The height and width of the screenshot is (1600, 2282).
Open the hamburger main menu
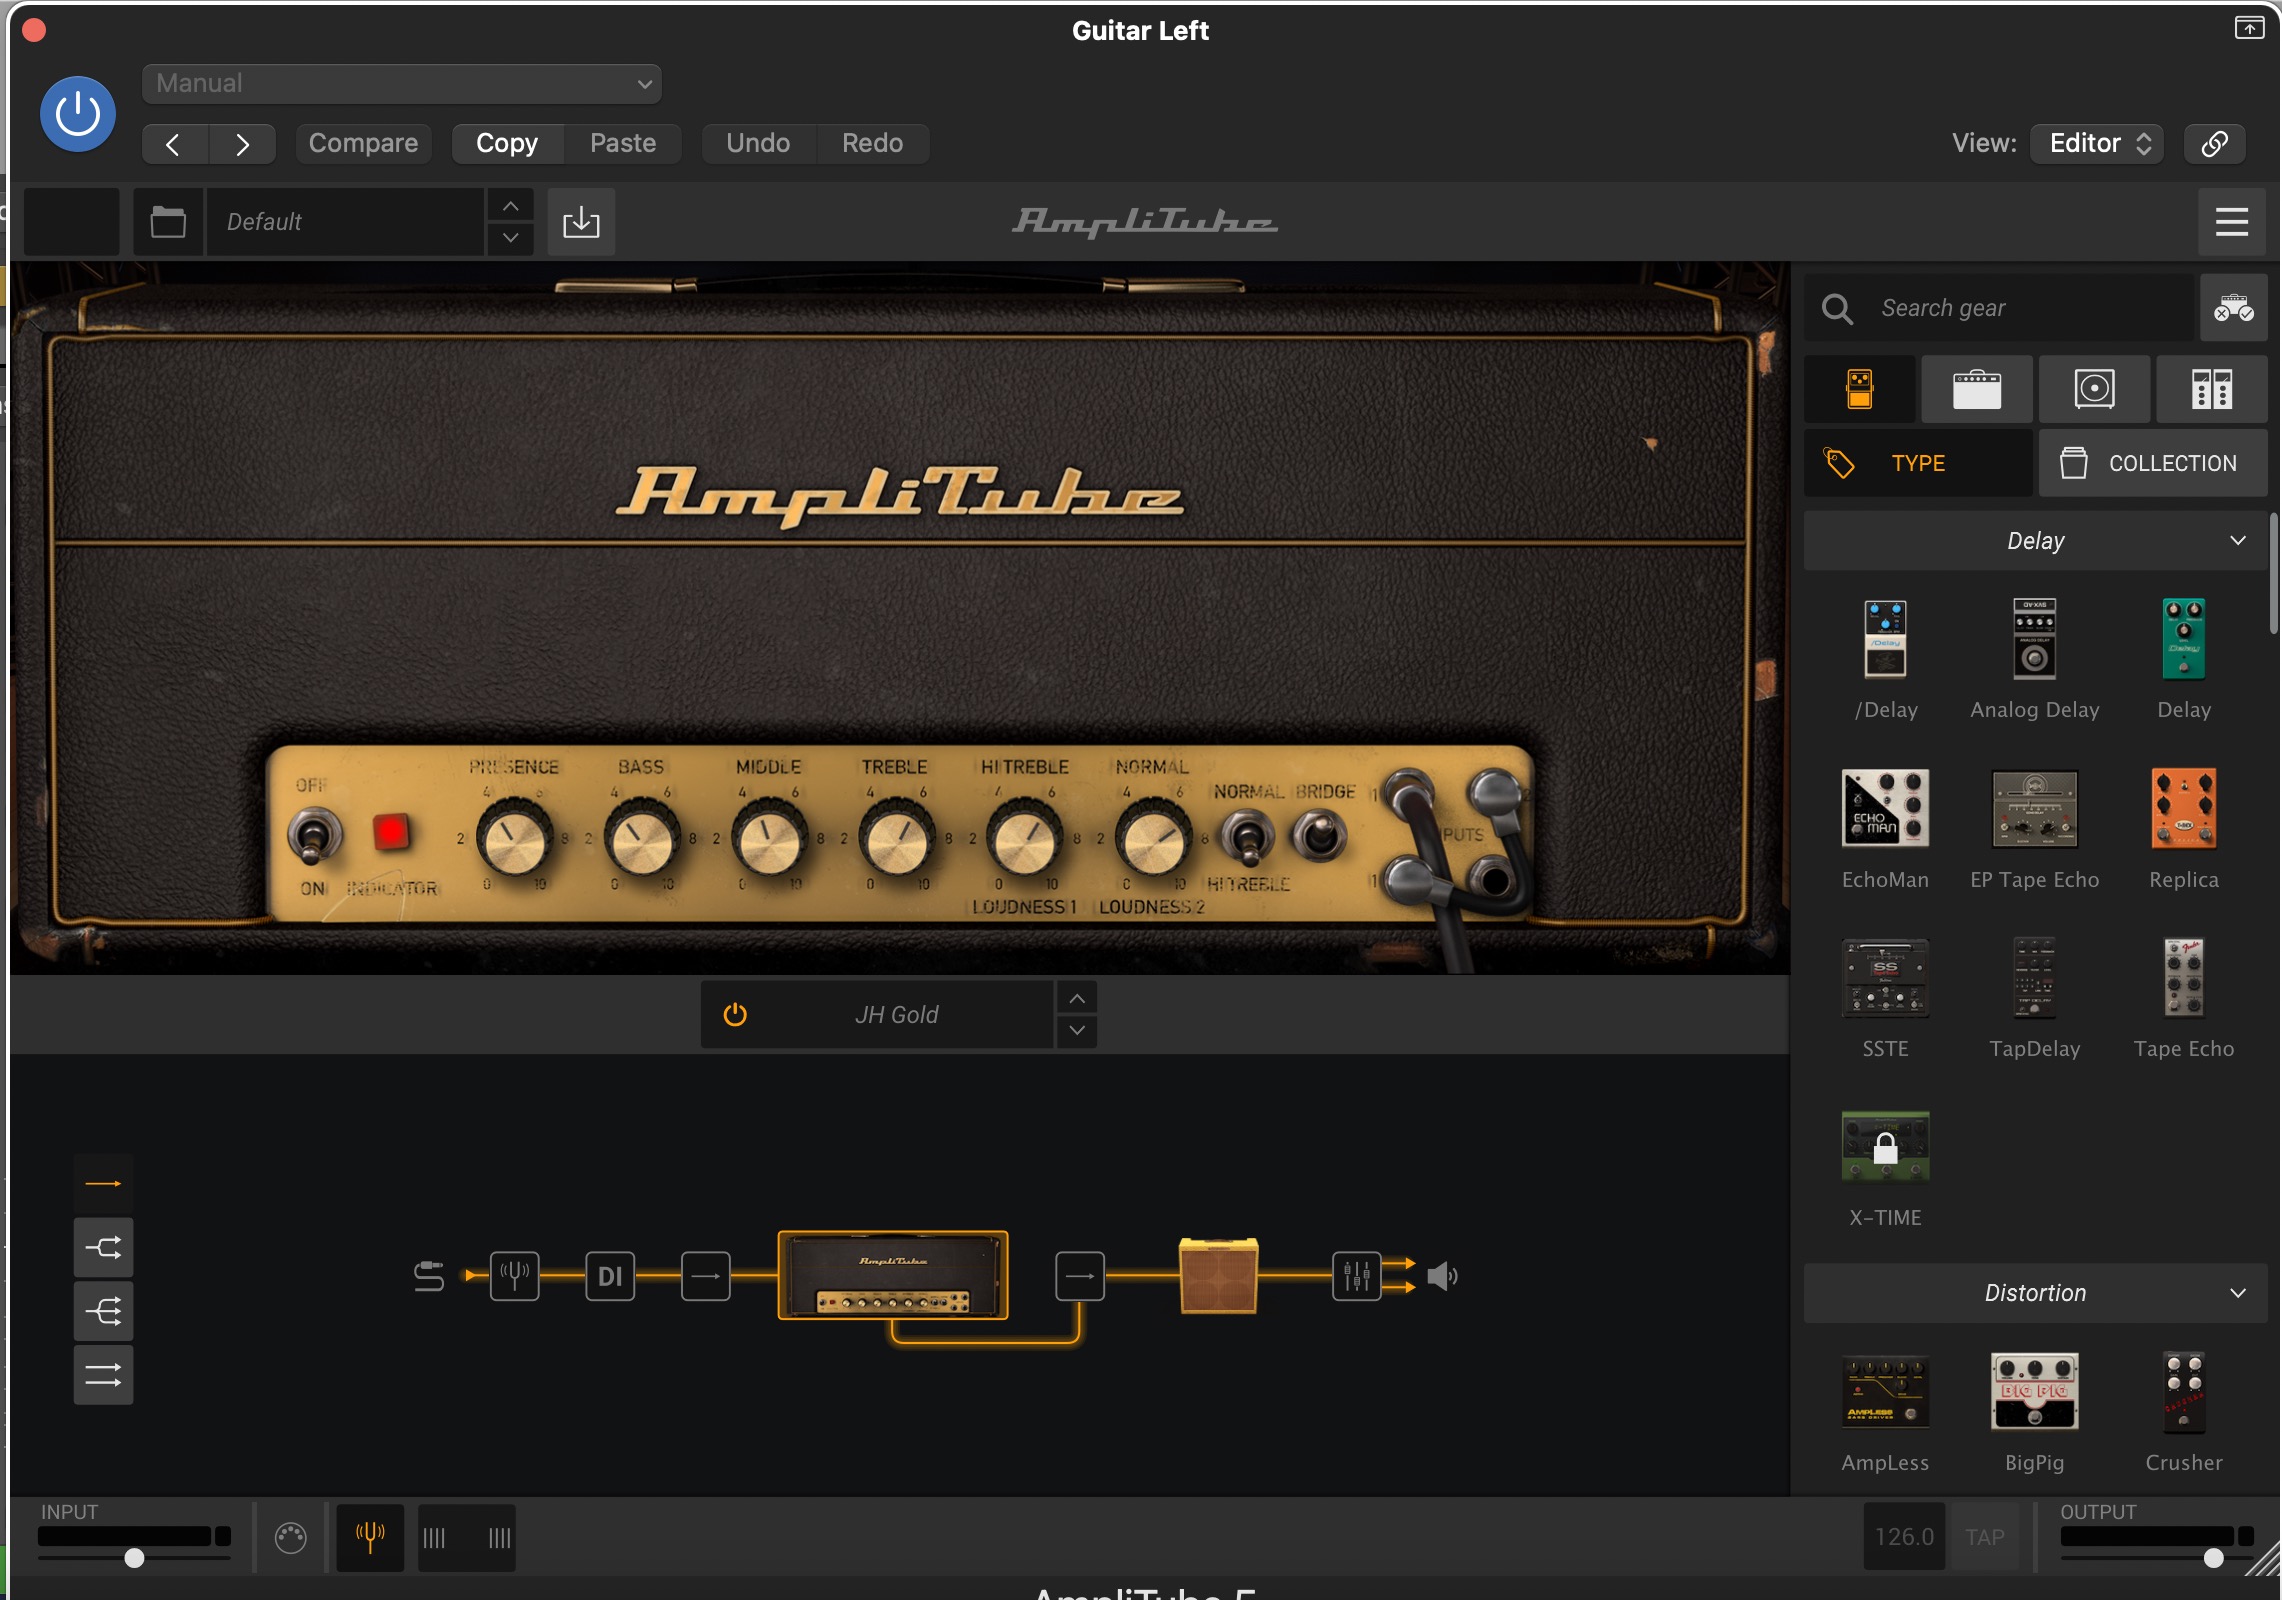(x=2232, y=221)
